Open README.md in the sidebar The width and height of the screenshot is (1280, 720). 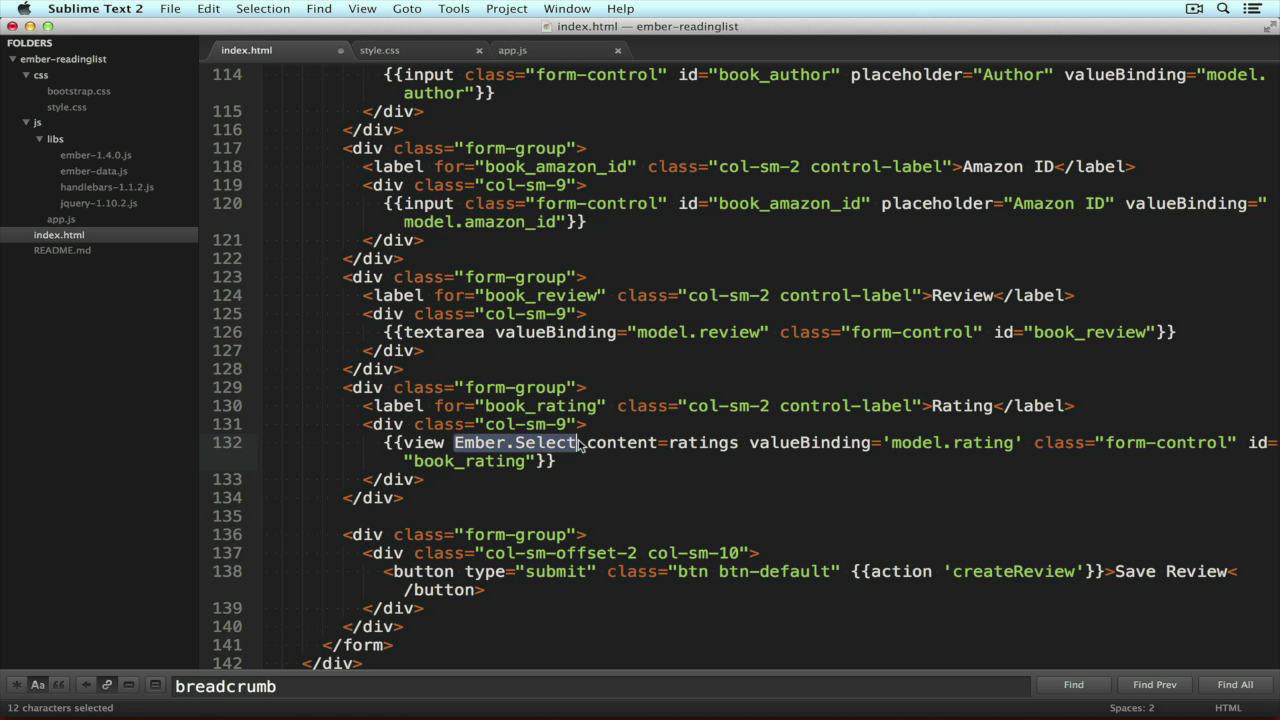[x=62, y=250]
